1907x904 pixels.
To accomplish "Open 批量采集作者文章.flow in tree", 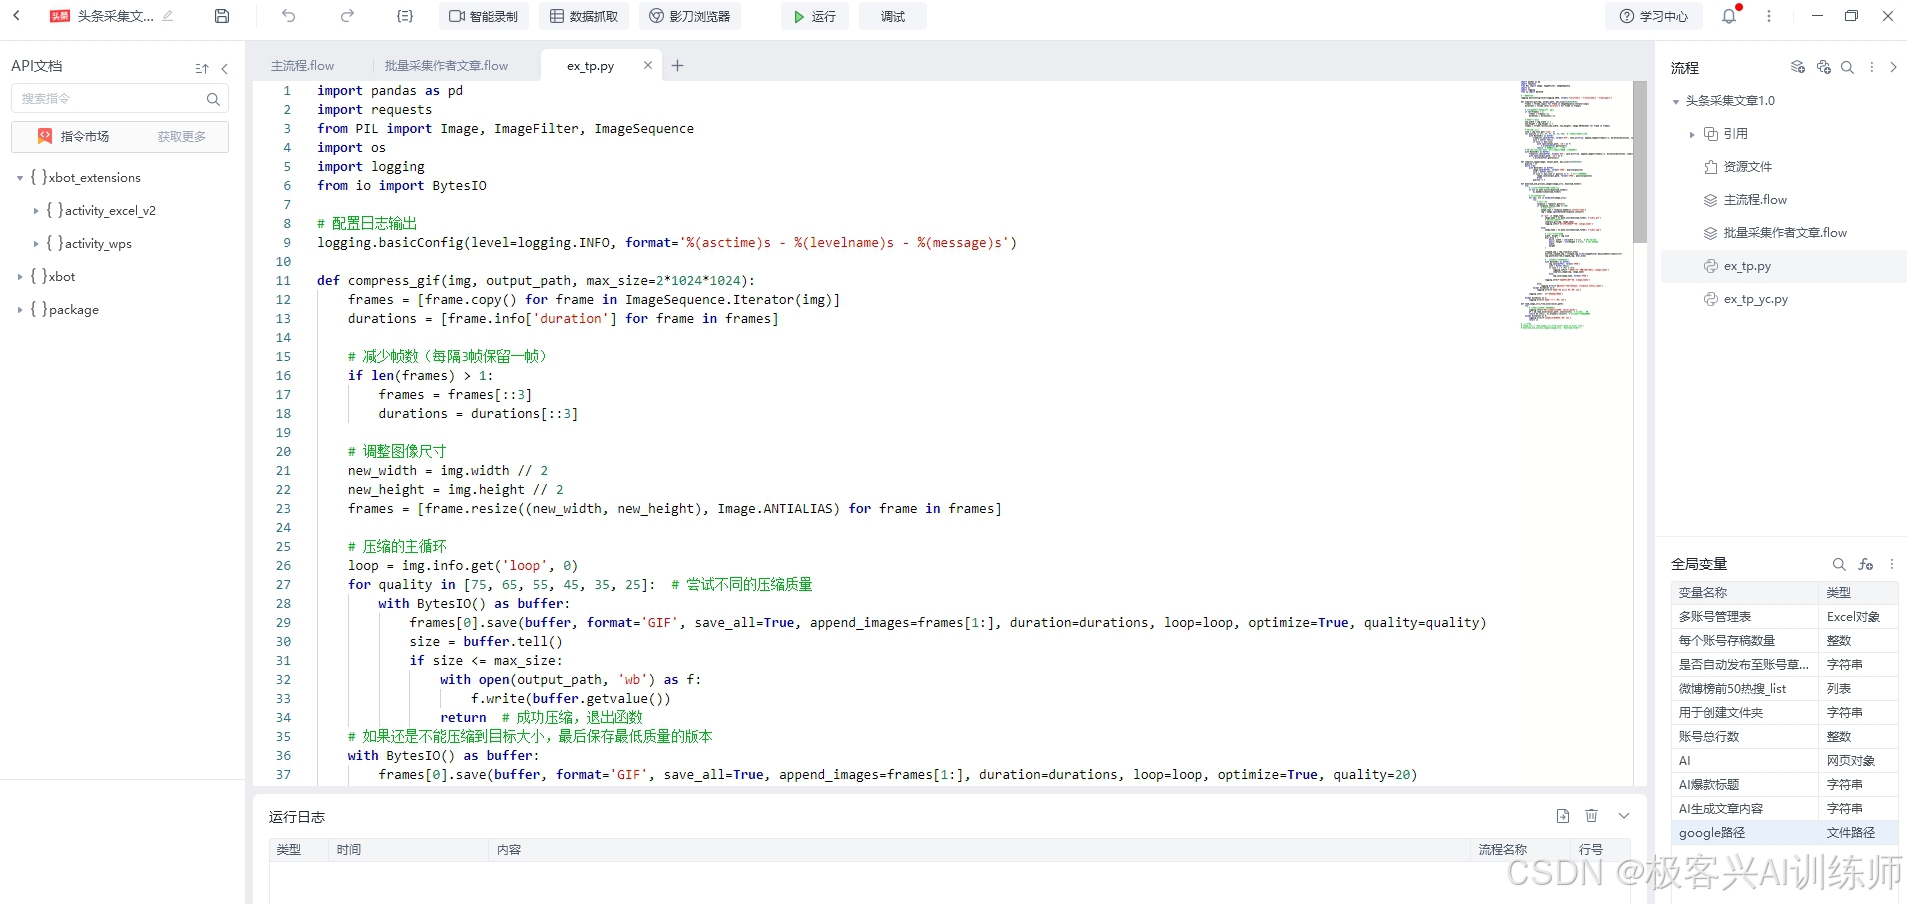I will point(1784,233).
